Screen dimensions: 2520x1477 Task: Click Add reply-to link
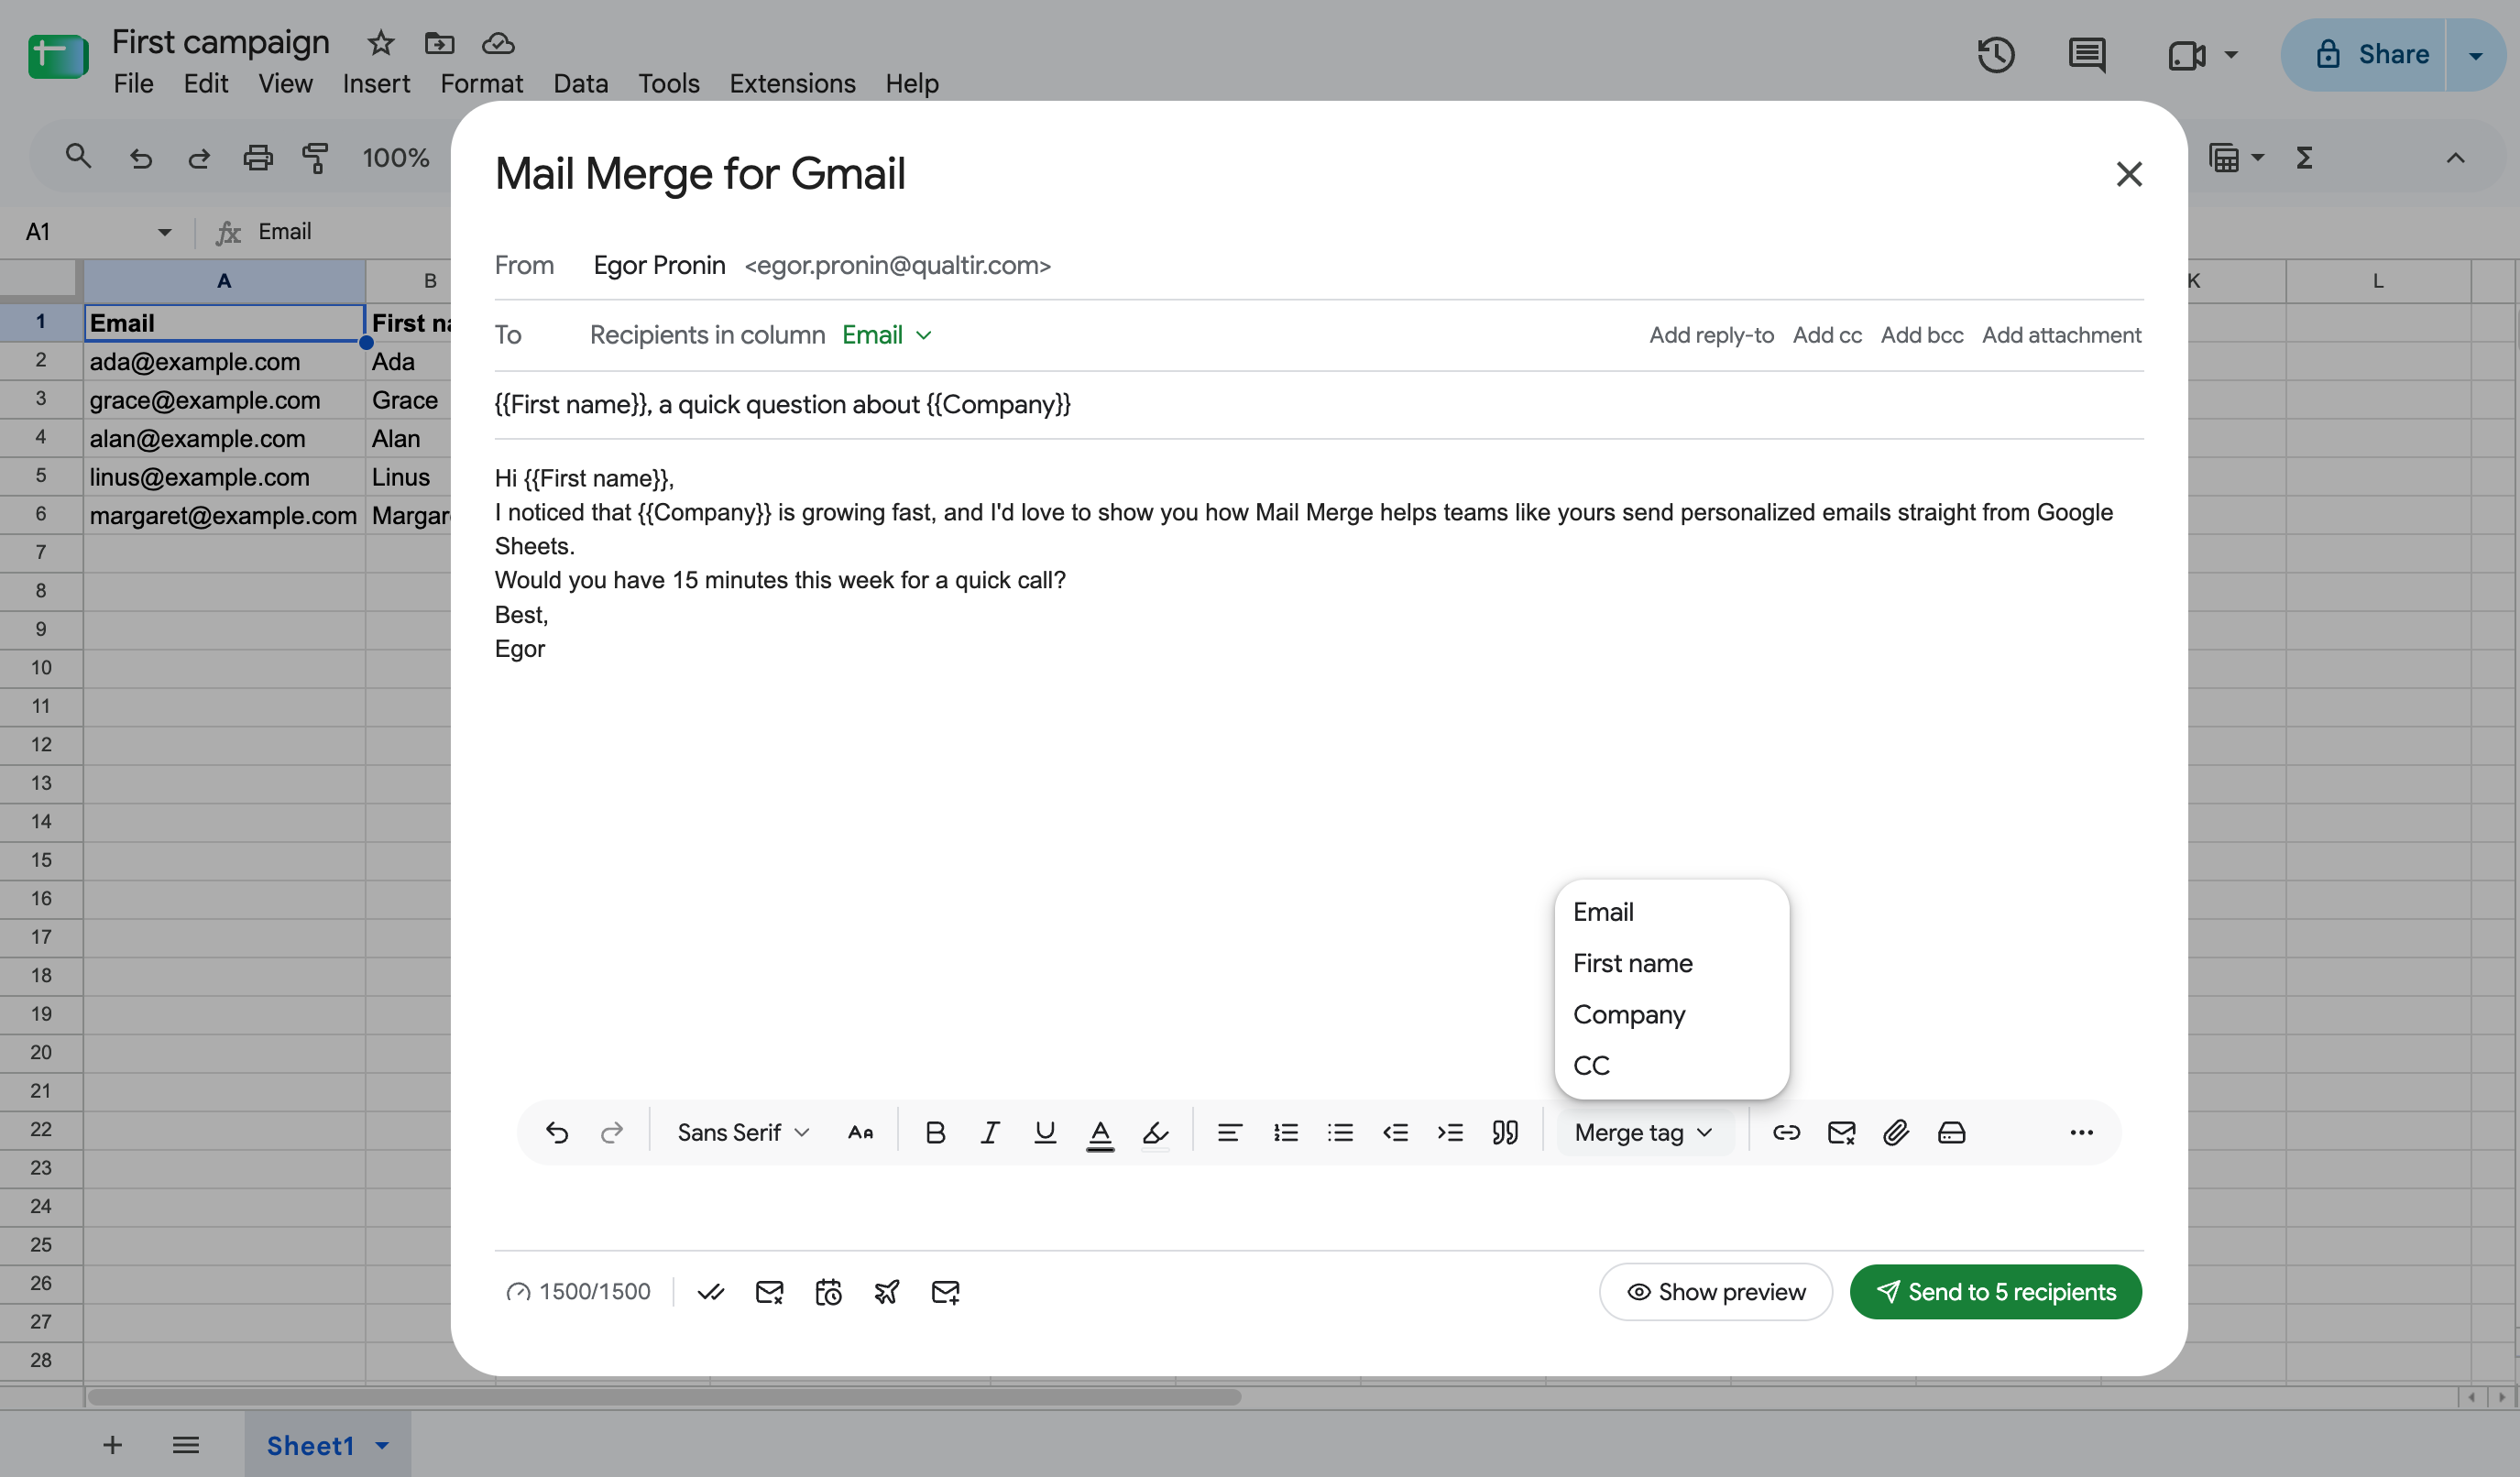coord(1711,335)
